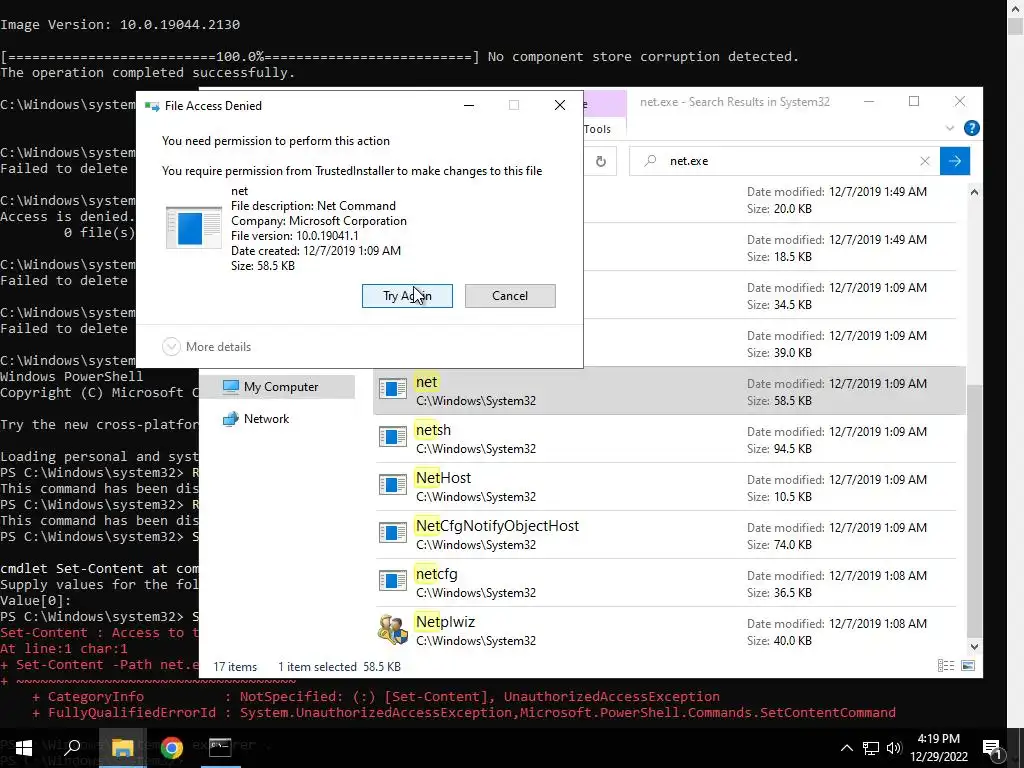Select the netsh file result icon
This screenshot has width=1024, height=768.
coord(392,437)
